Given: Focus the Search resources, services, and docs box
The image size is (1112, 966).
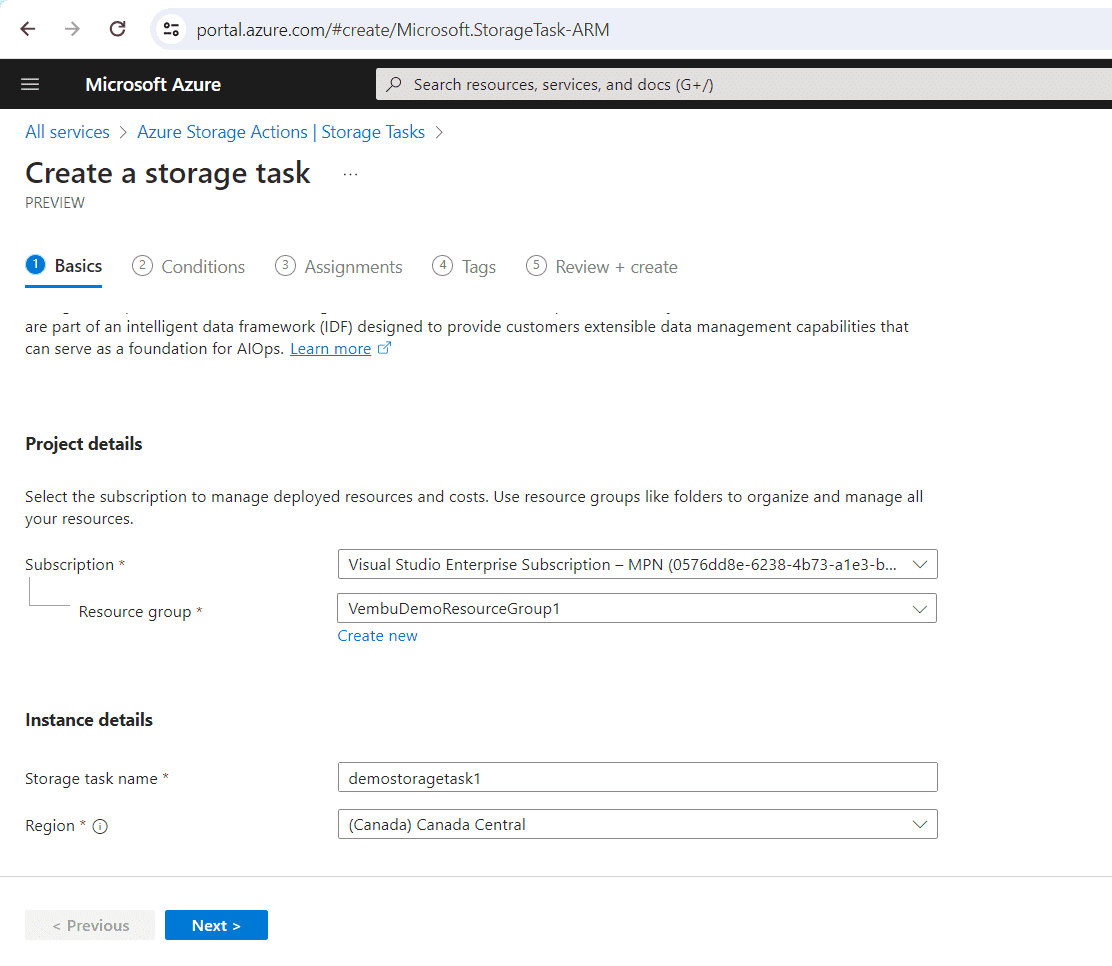Looking at the screenshot, I should (743, 84).
